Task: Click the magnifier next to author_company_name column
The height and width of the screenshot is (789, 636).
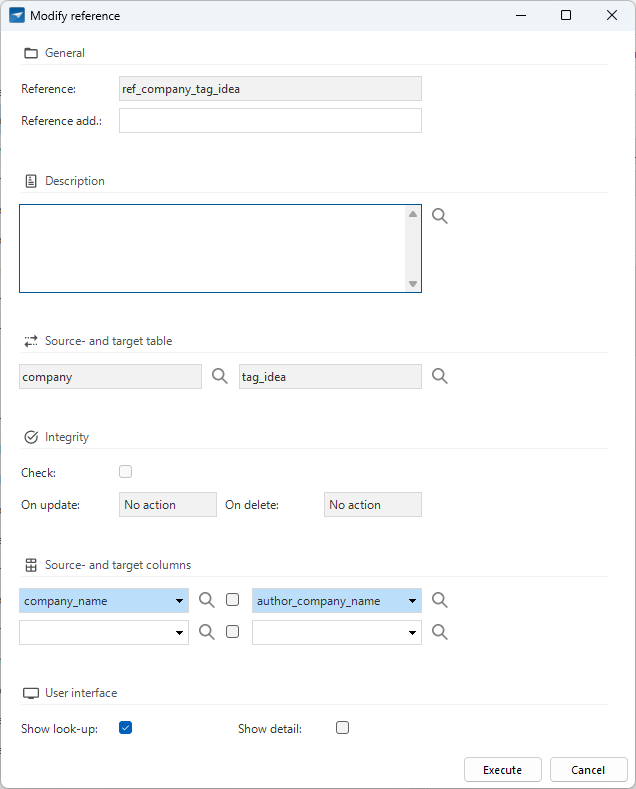Action: point(440,600)
